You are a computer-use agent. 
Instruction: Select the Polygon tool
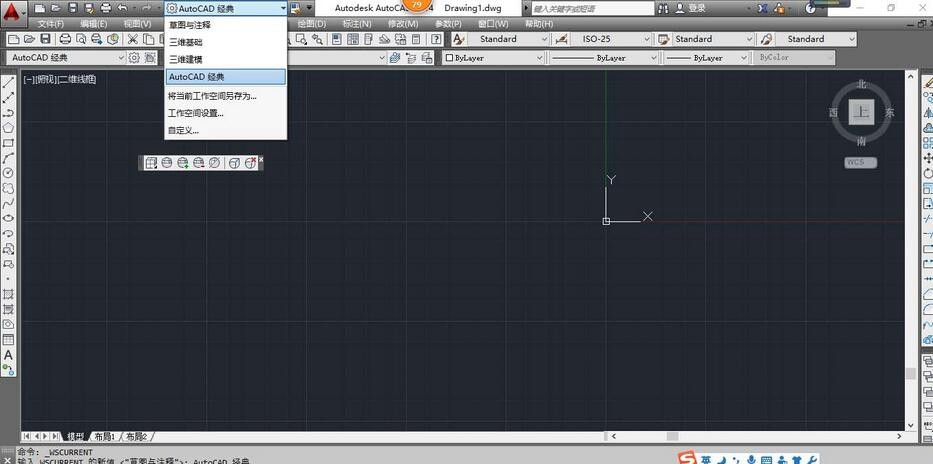coord(8,128)
